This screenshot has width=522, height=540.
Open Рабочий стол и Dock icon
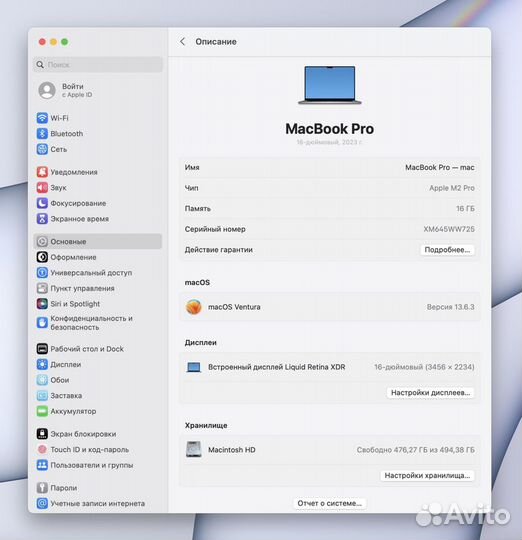point(42,349)
